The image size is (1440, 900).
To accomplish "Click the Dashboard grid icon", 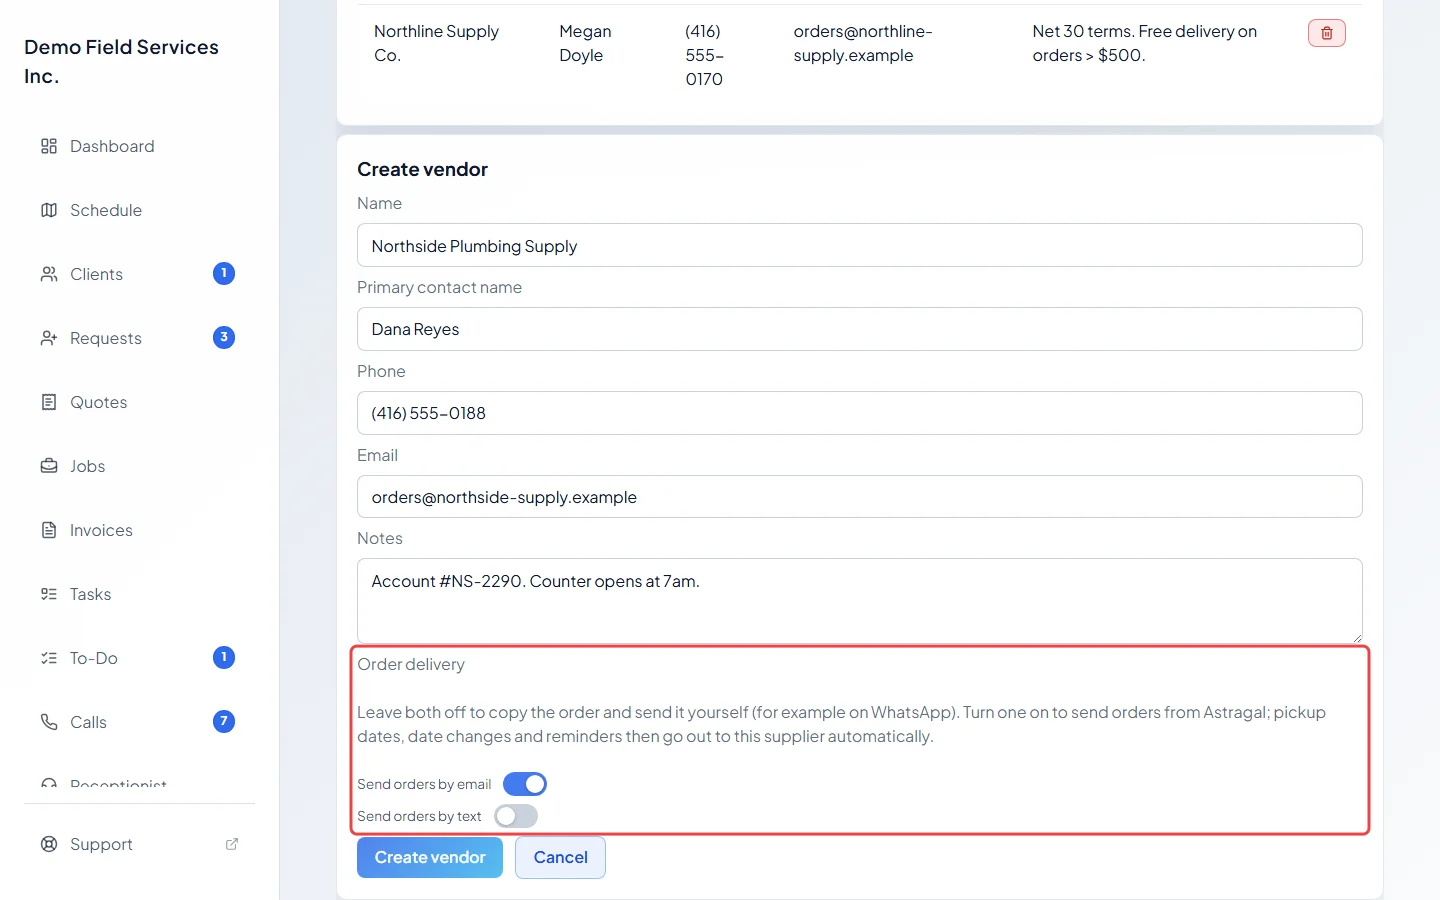I will [x=49, y=146].
